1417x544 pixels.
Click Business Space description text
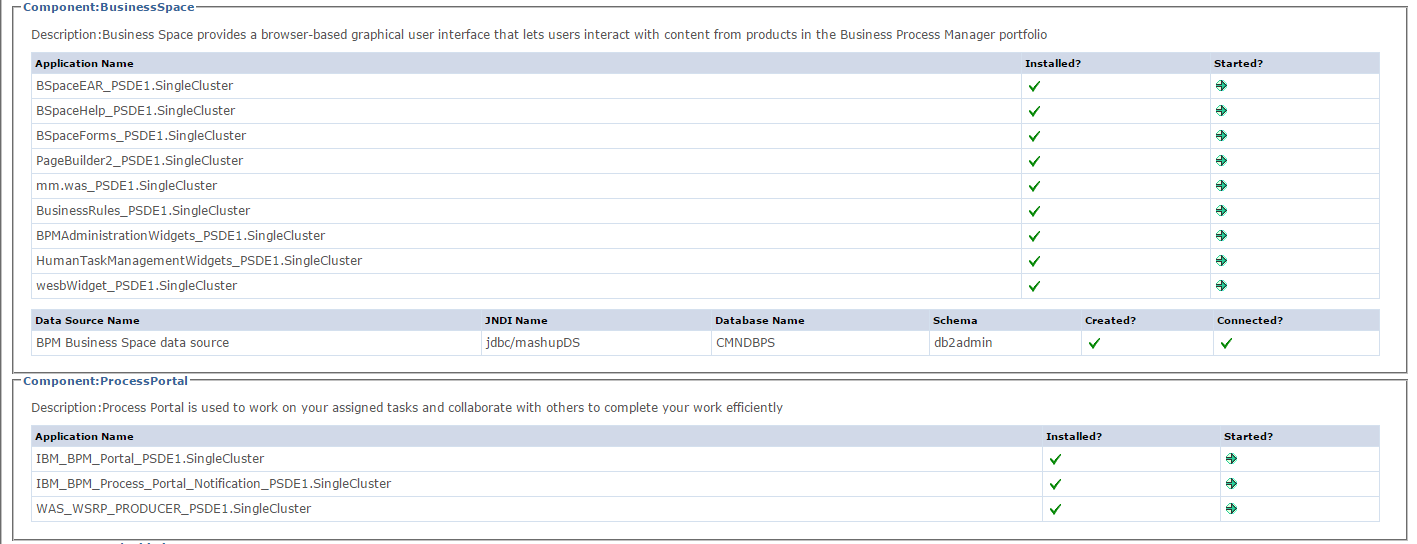539,35
